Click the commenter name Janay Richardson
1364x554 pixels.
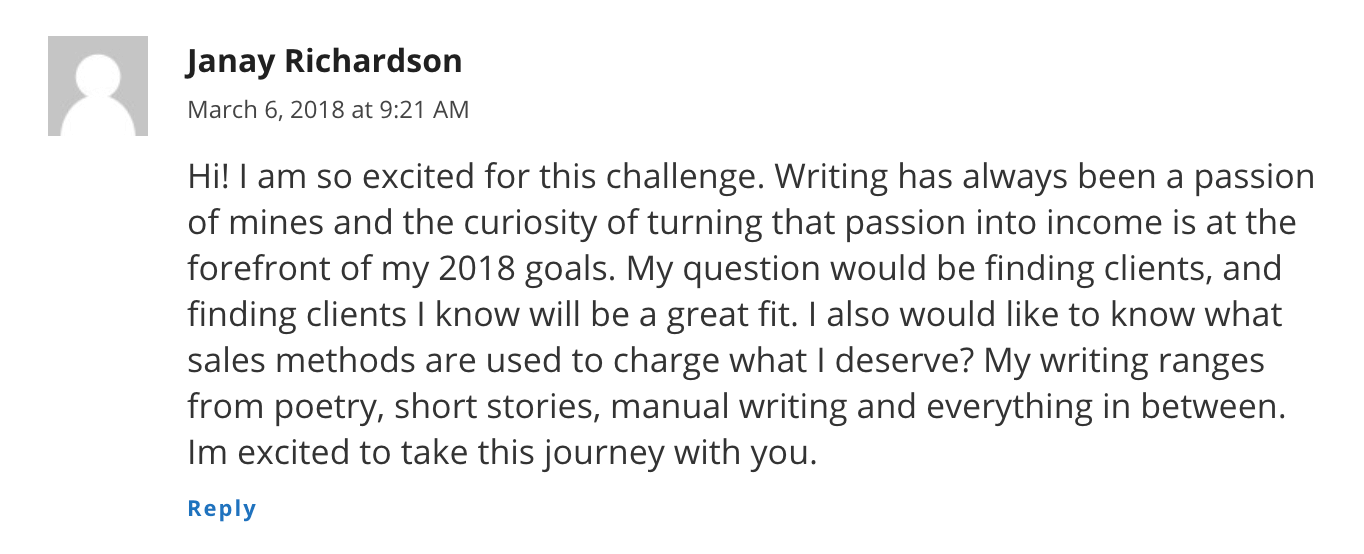(324, 61)
